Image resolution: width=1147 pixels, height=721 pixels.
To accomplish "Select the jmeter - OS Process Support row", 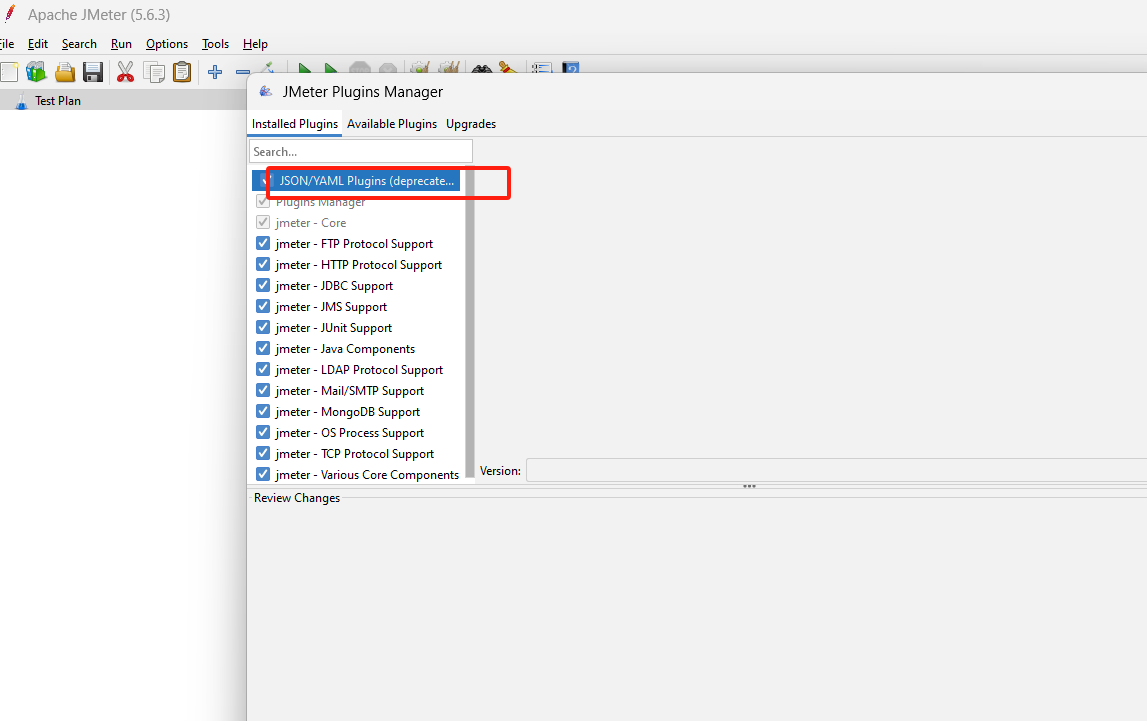I will (358, 433).
